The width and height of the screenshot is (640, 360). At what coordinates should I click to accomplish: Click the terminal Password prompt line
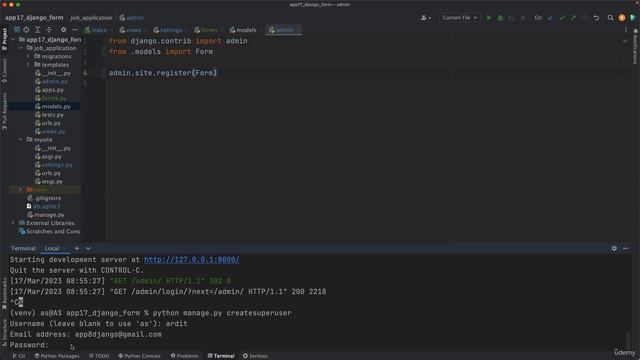(29, 345)
